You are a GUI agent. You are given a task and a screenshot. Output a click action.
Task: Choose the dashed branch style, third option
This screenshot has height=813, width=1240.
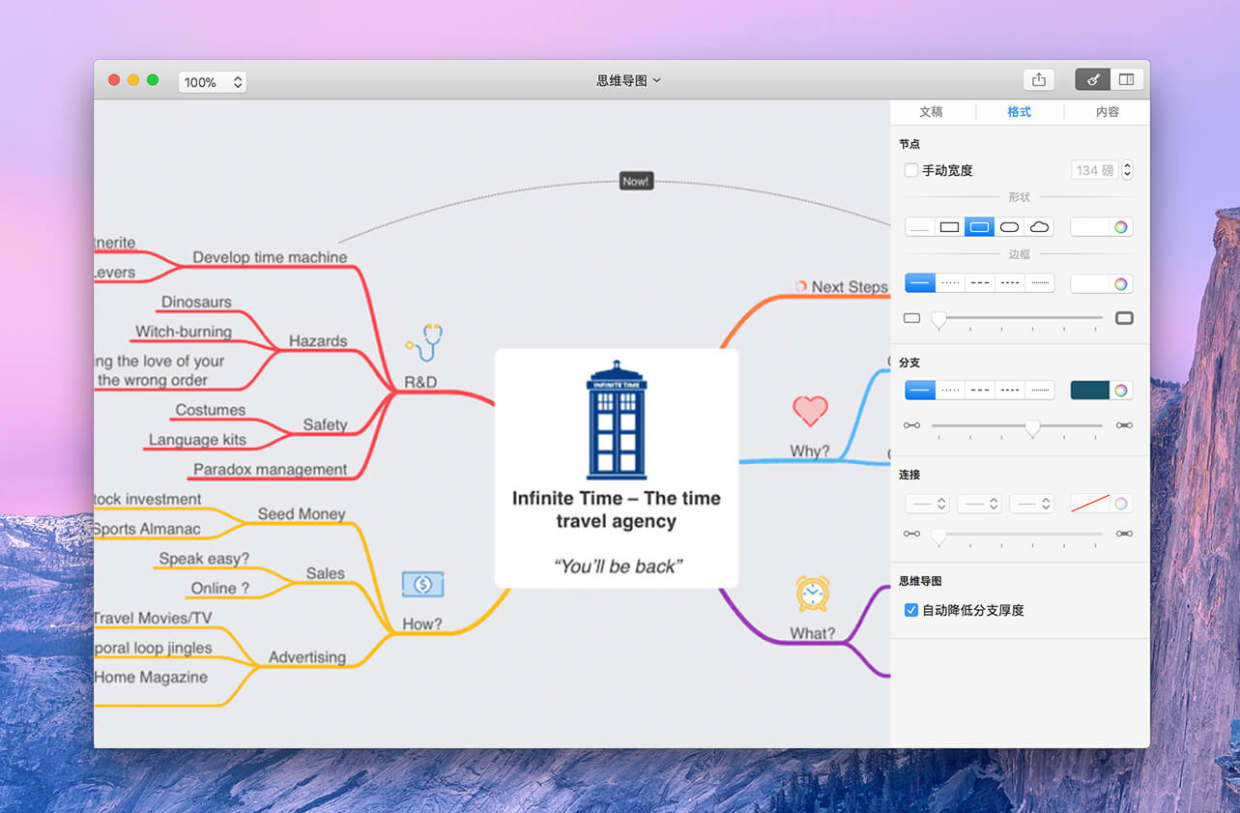pos(980,390)
